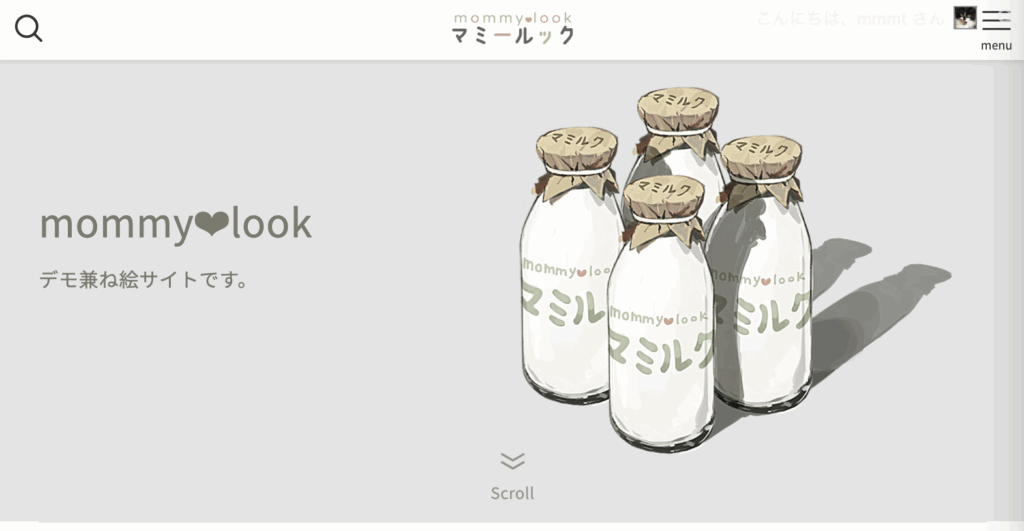Click the "menu" text label under the hamburger

[x=996, y=46]
